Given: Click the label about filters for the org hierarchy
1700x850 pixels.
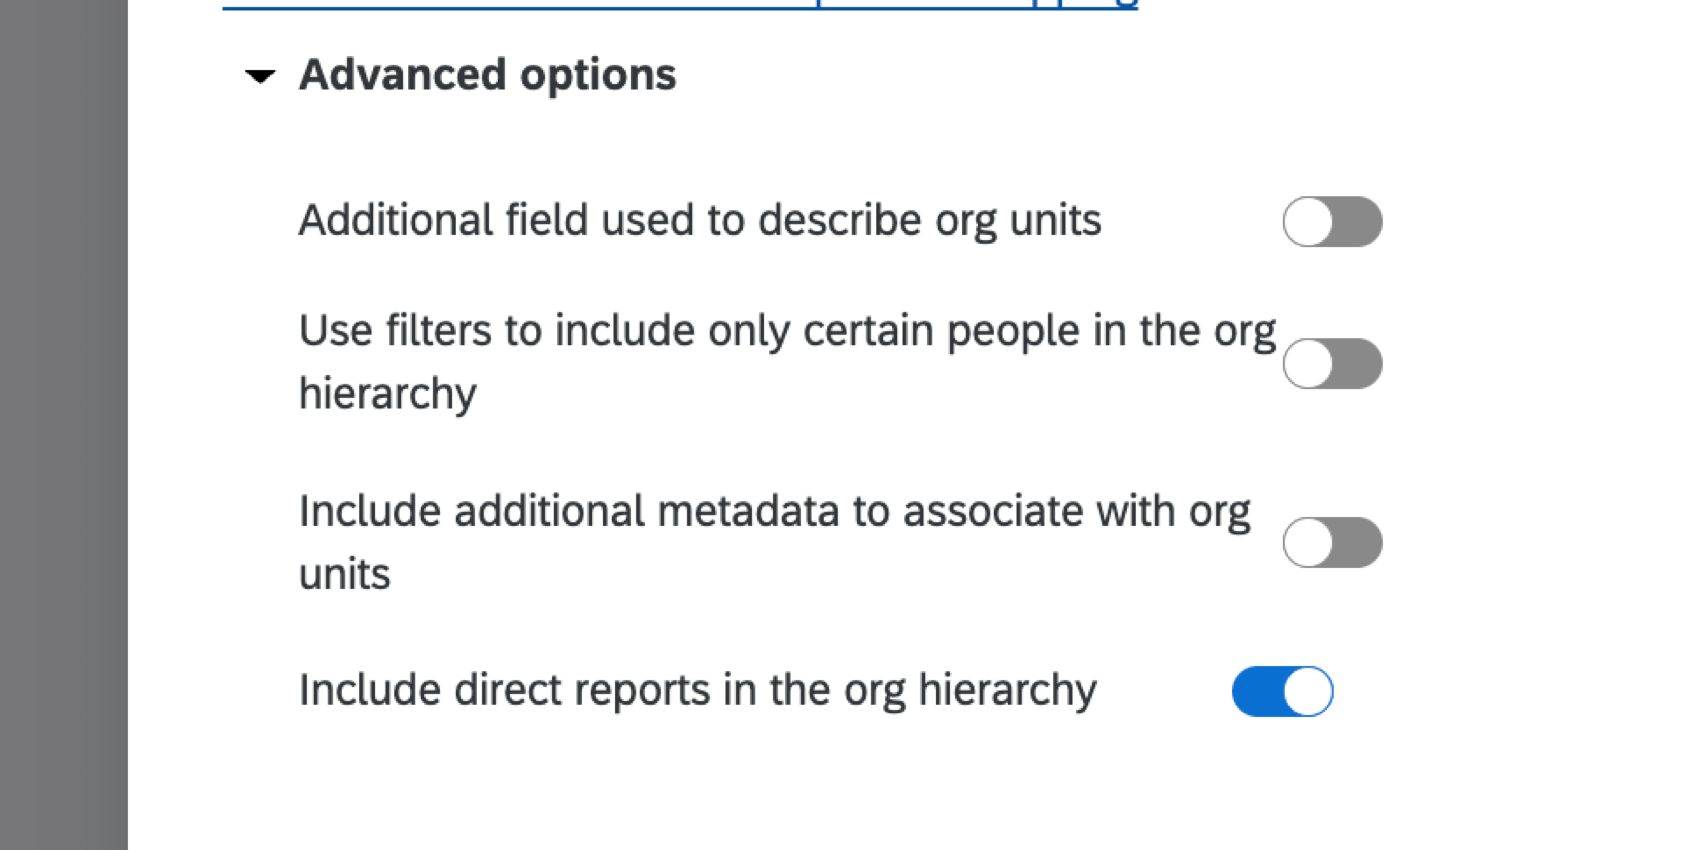Looking at the screenshot, I should coord(787,360).
